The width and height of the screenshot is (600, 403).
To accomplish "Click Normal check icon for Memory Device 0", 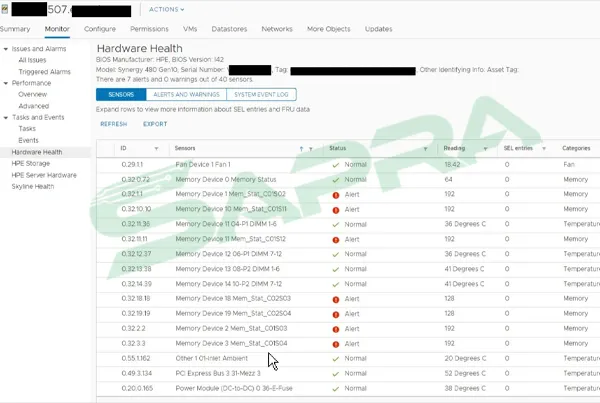I will point(336,180).
